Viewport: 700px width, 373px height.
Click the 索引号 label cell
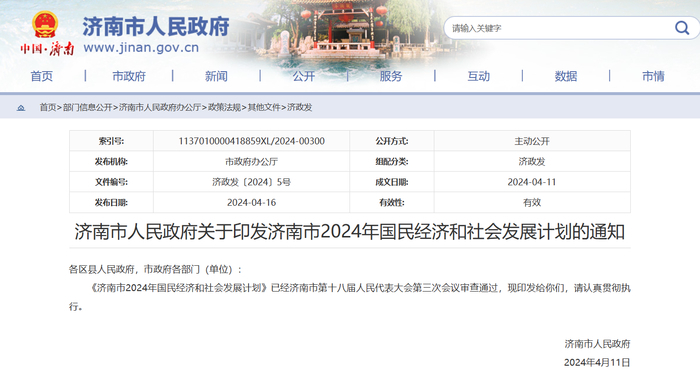click(111, 141)
